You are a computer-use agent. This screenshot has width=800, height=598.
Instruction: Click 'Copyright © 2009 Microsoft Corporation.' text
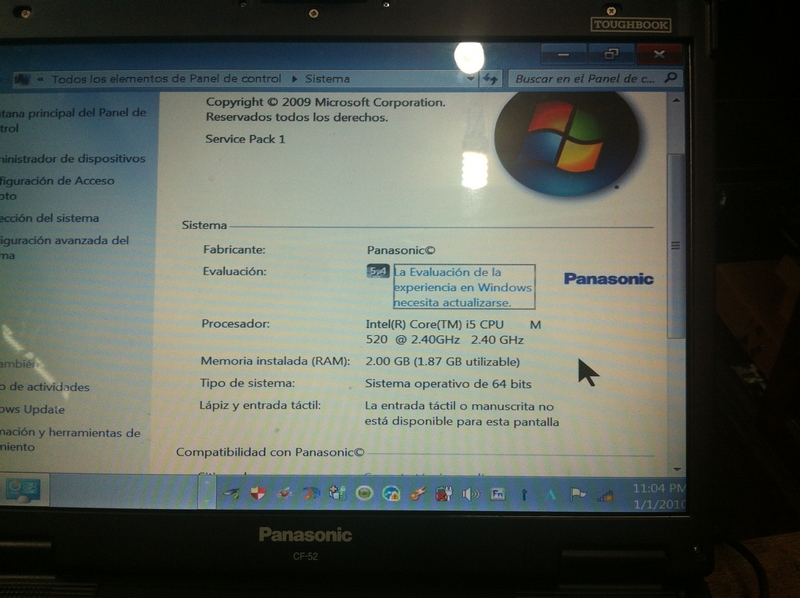(326, 102)
